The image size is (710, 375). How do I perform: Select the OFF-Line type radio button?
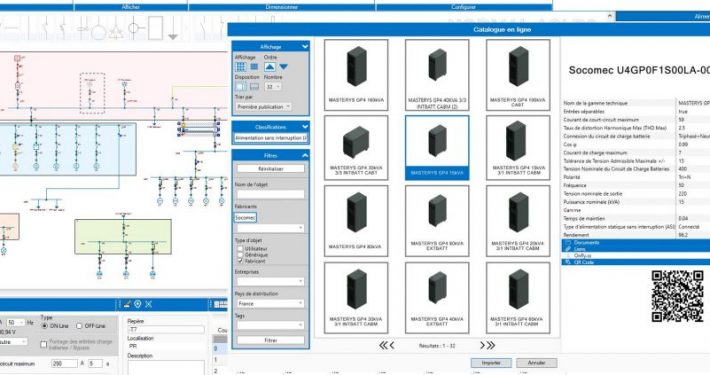tap(79, 326)
